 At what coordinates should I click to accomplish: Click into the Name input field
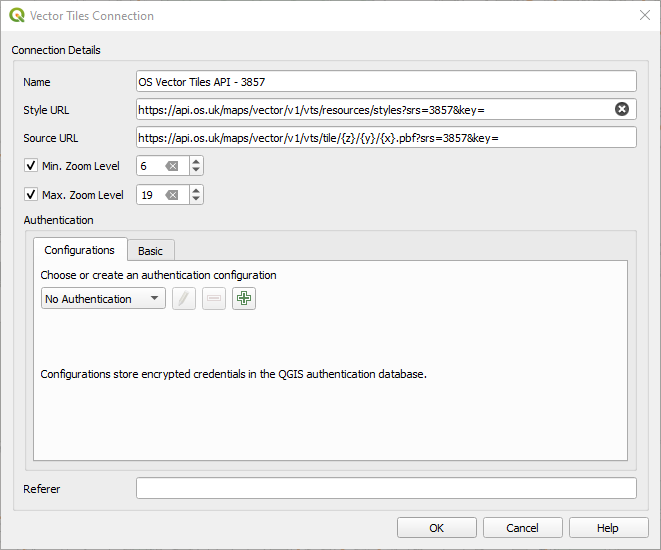pos(386,81)
